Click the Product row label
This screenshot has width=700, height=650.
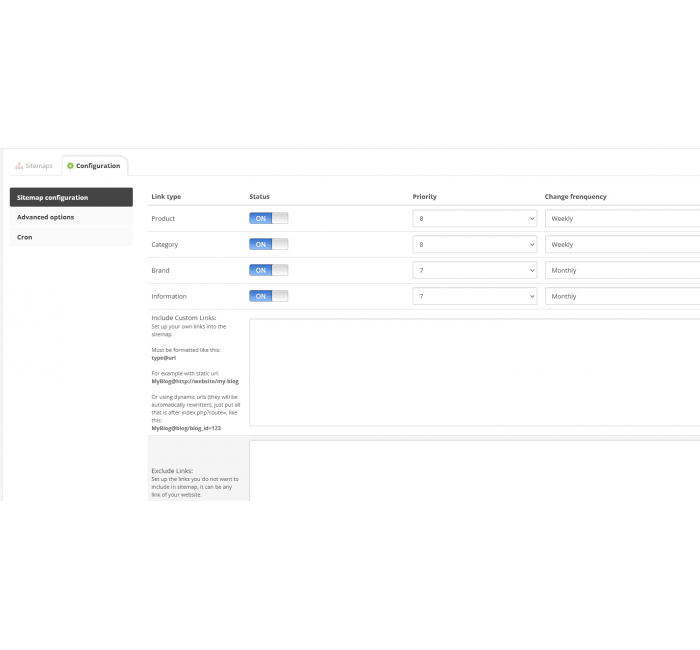pos(163,218)
